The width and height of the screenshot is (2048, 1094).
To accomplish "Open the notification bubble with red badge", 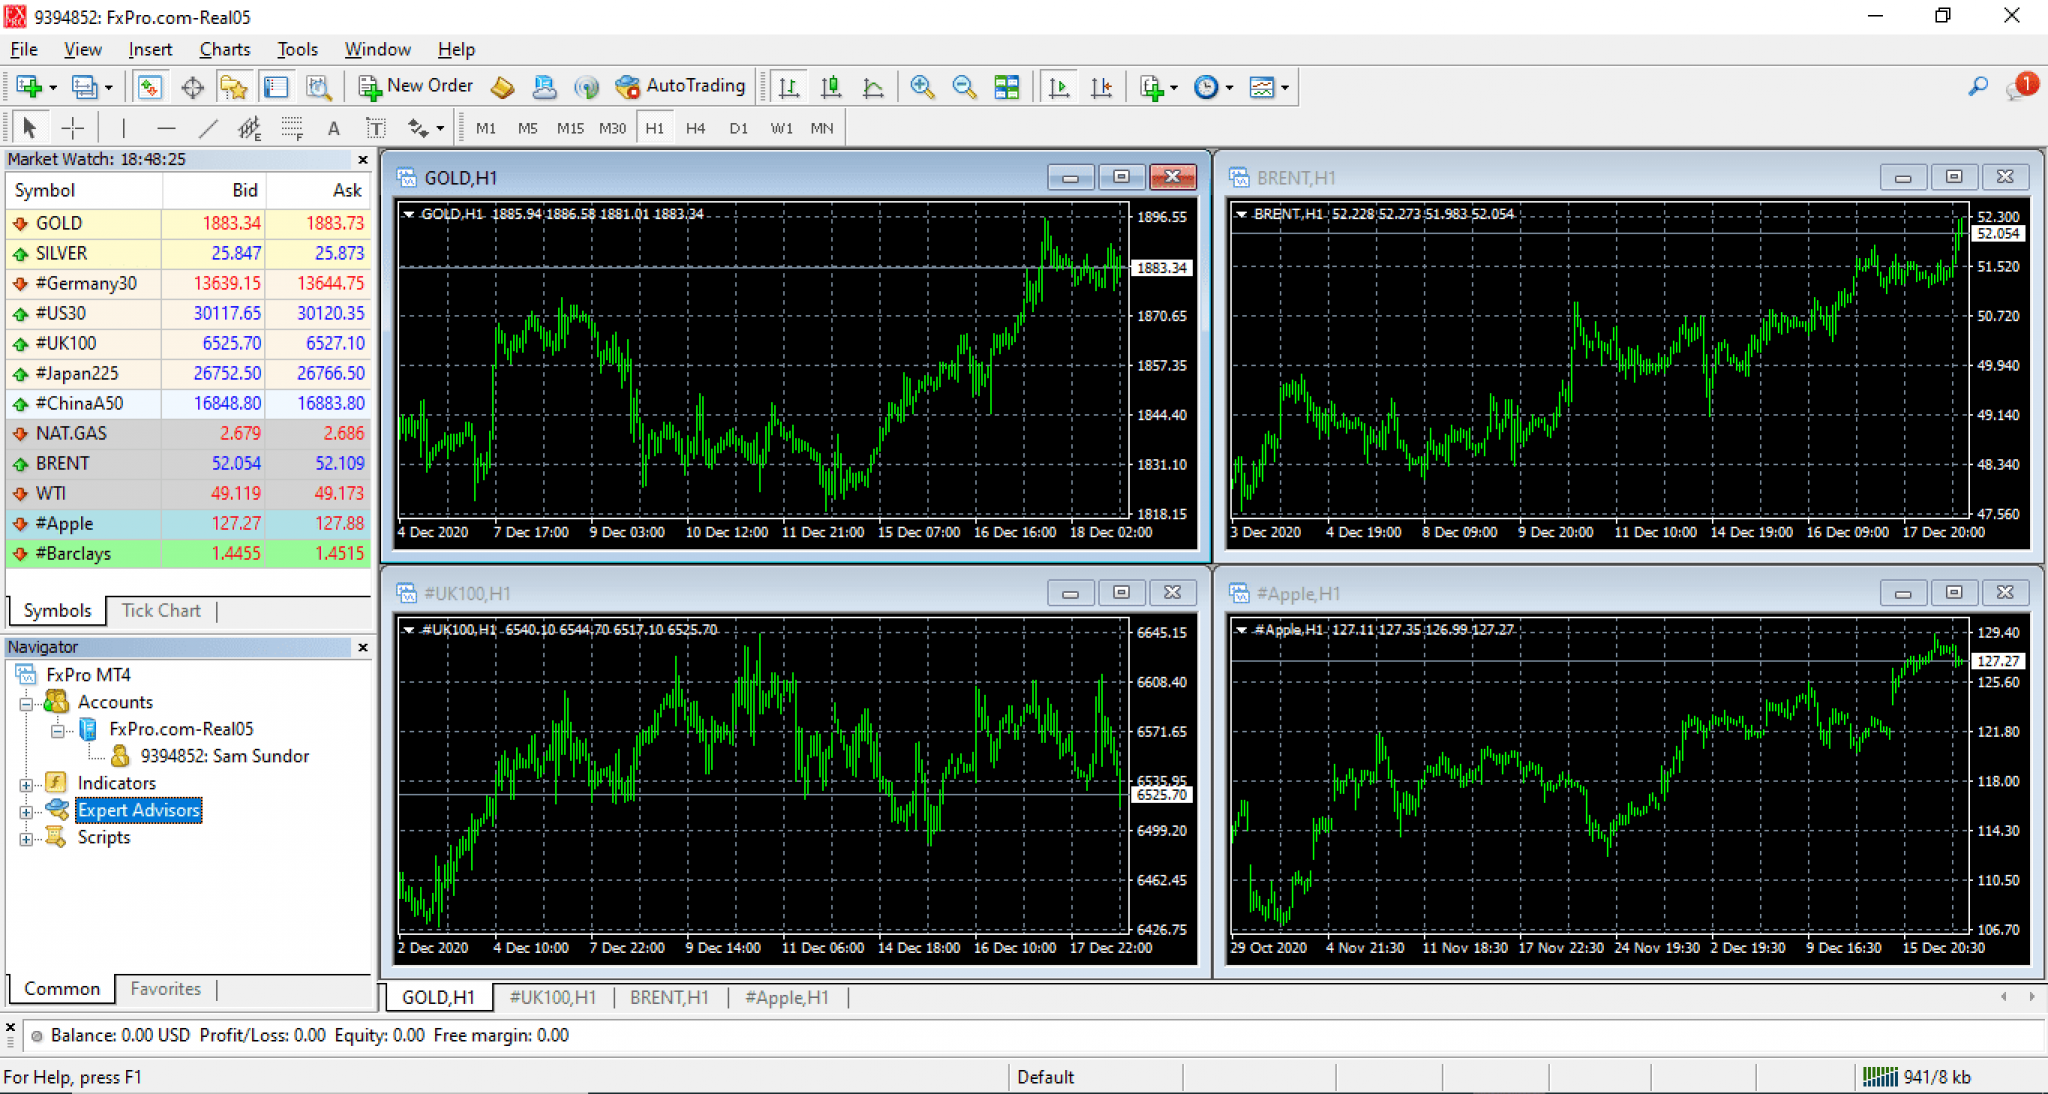I will click(x=2021, y=87).
